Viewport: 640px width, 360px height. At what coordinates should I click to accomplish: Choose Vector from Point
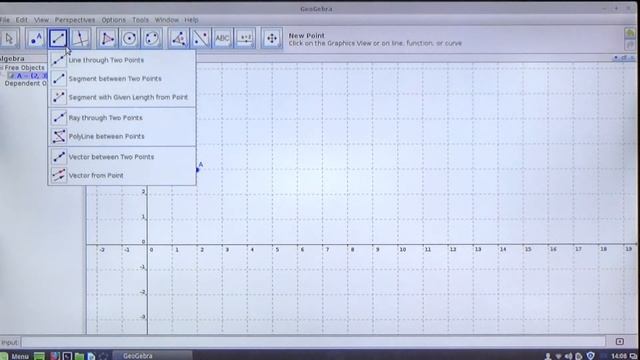[122, 176]
